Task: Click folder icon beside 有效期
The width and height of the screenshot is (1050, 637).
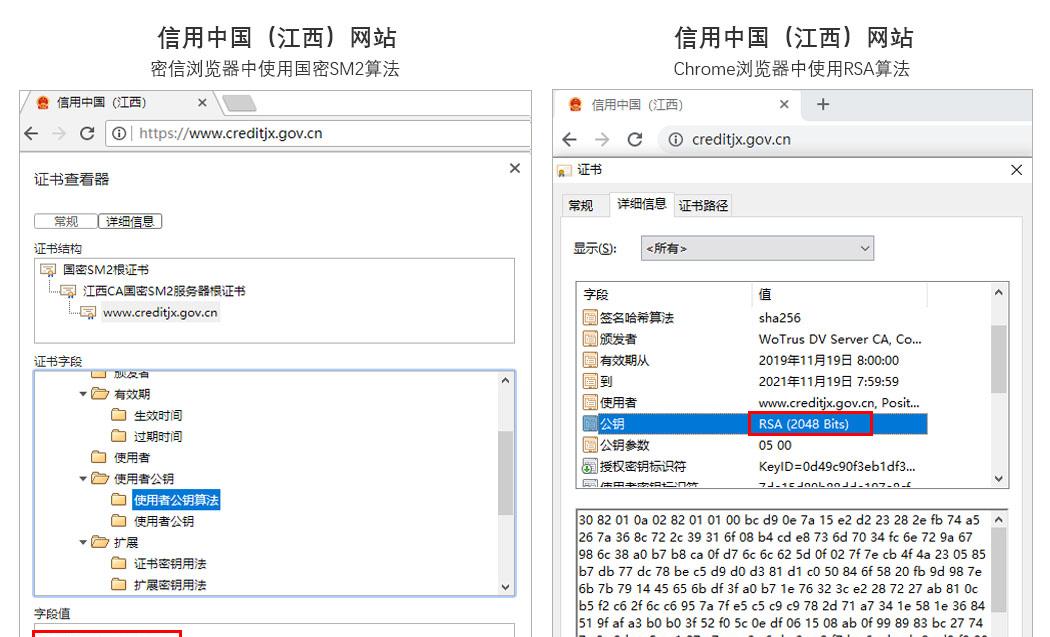Action: click(100, 394)
